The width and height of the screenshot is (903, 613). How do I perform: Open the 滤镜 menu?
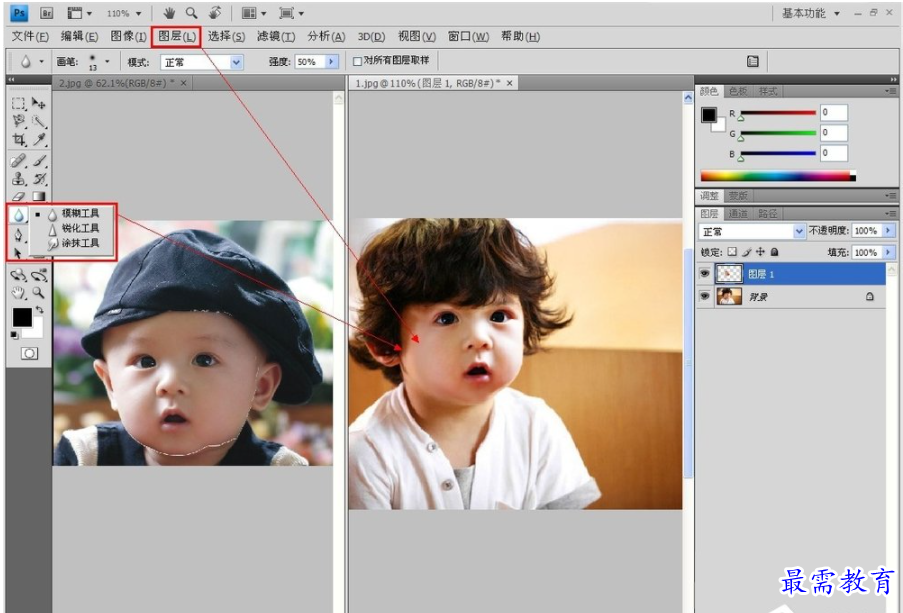coord(276,36)
